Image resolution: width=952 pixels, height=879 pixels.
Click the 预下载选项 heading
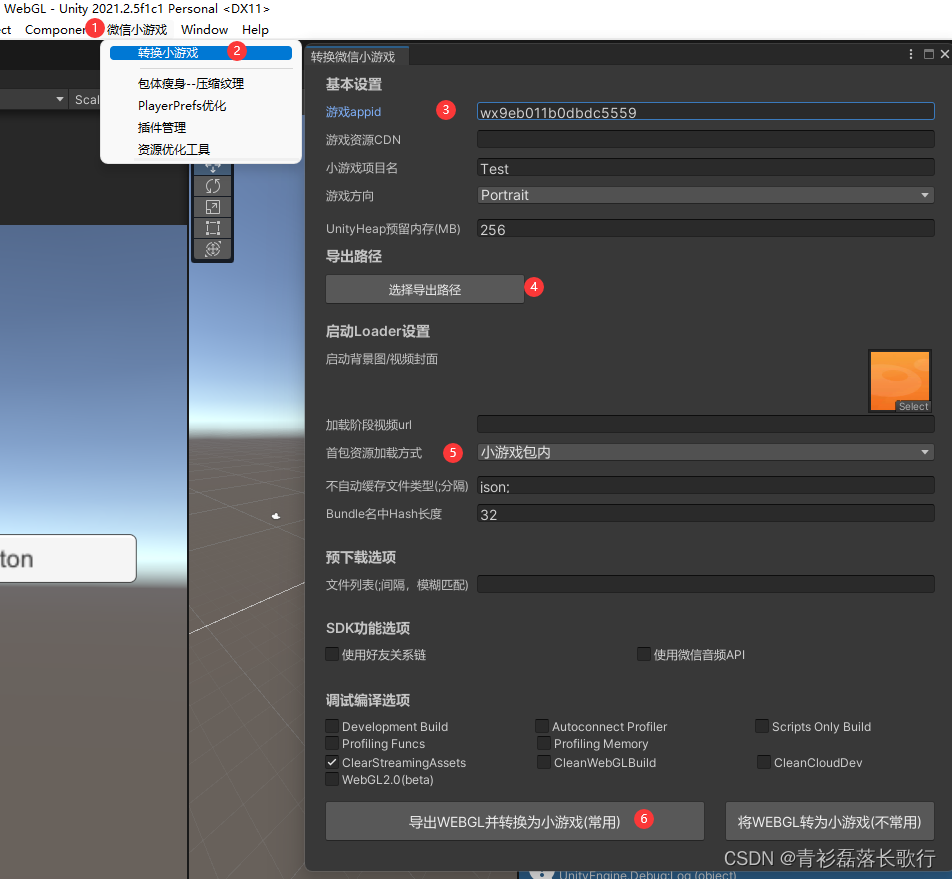point(361,557)
